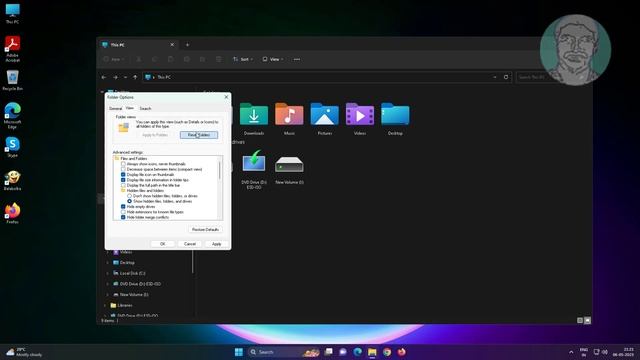This screenshot has width=640, height=360.
Task: Open the Downloads folder icon
Action: (253, 114)
